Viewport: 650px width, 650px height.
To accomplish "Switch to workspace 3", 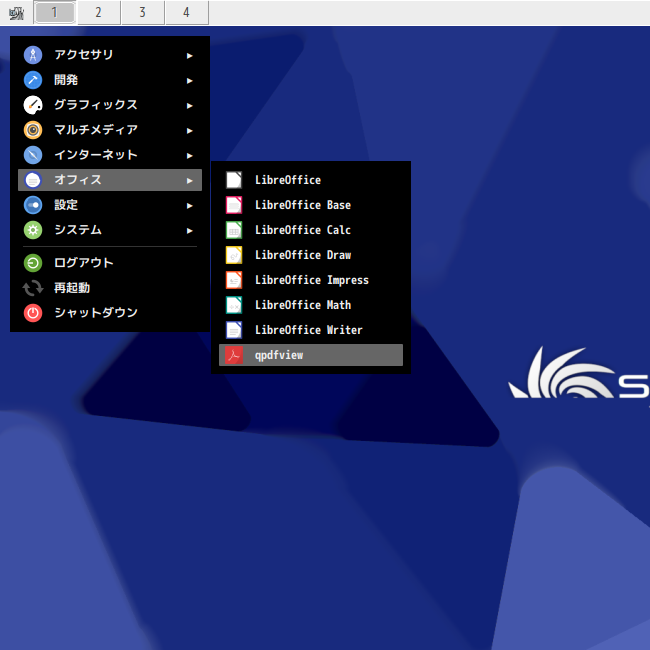I will point(143,12).
